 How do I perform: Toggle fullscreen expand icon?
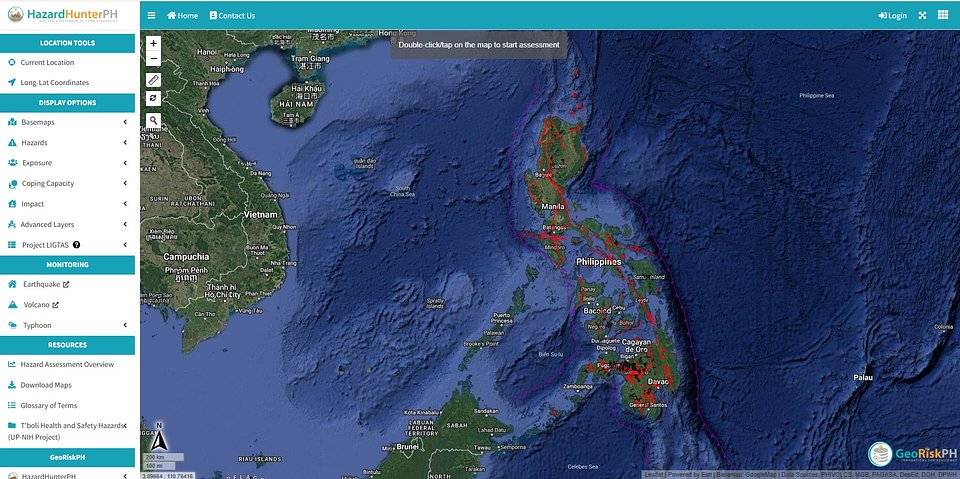coord(922,16)
